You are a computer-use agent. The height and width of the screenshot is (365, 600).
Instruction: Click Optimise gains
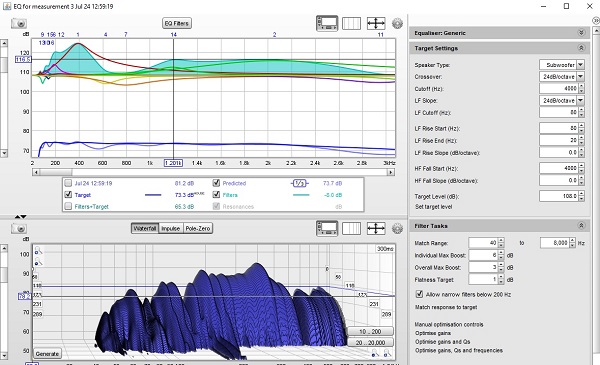[x=433, y=333]
